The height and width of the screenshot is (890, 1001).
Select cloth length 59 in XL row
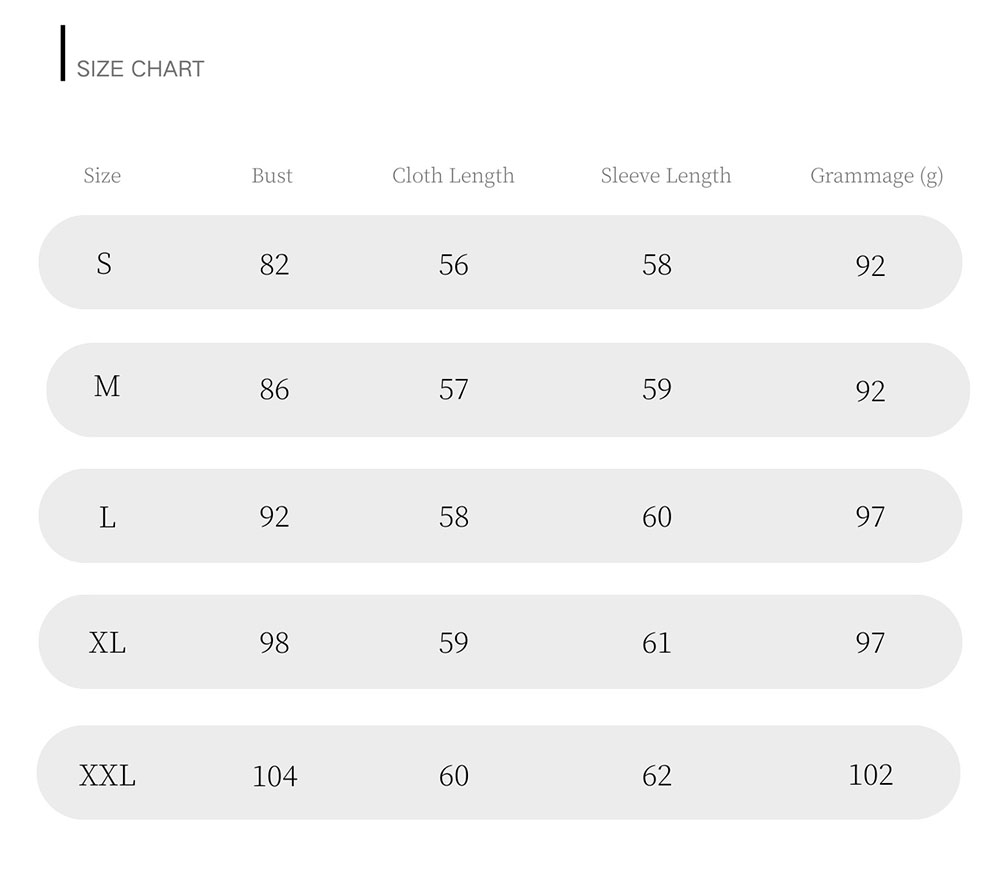click(454, 643)
